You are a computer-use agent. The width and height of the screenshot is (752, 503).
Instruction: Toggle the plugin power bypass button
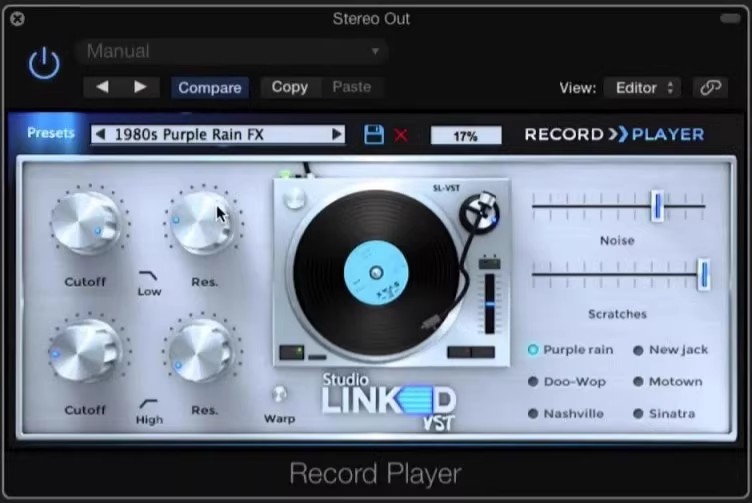click(43, 64)
